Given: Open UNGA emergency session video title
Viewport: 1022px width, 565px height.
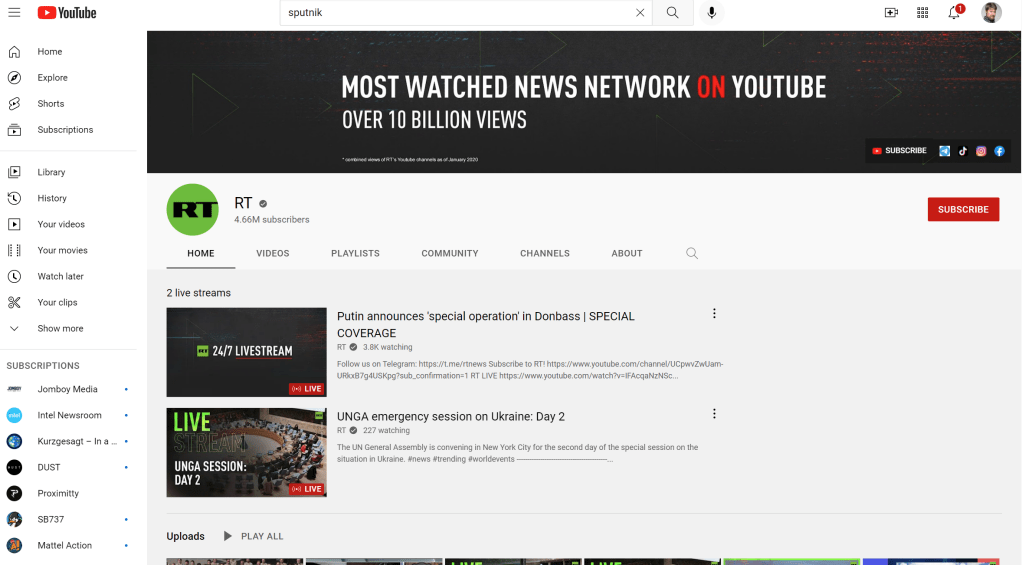Looking at the screenshot, I should [x=451, y=416].
